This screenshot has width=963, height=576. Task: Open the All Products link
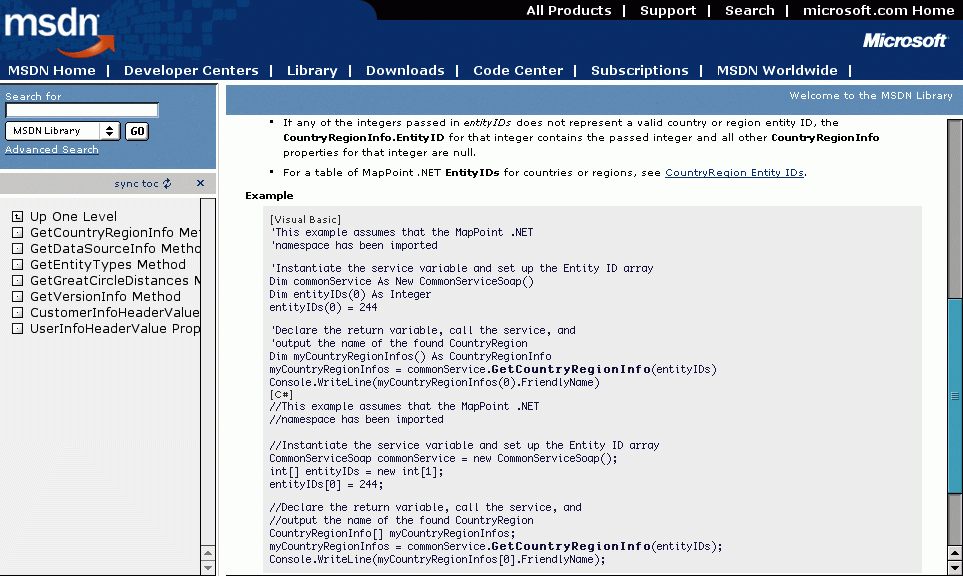[x=569, y=10]
